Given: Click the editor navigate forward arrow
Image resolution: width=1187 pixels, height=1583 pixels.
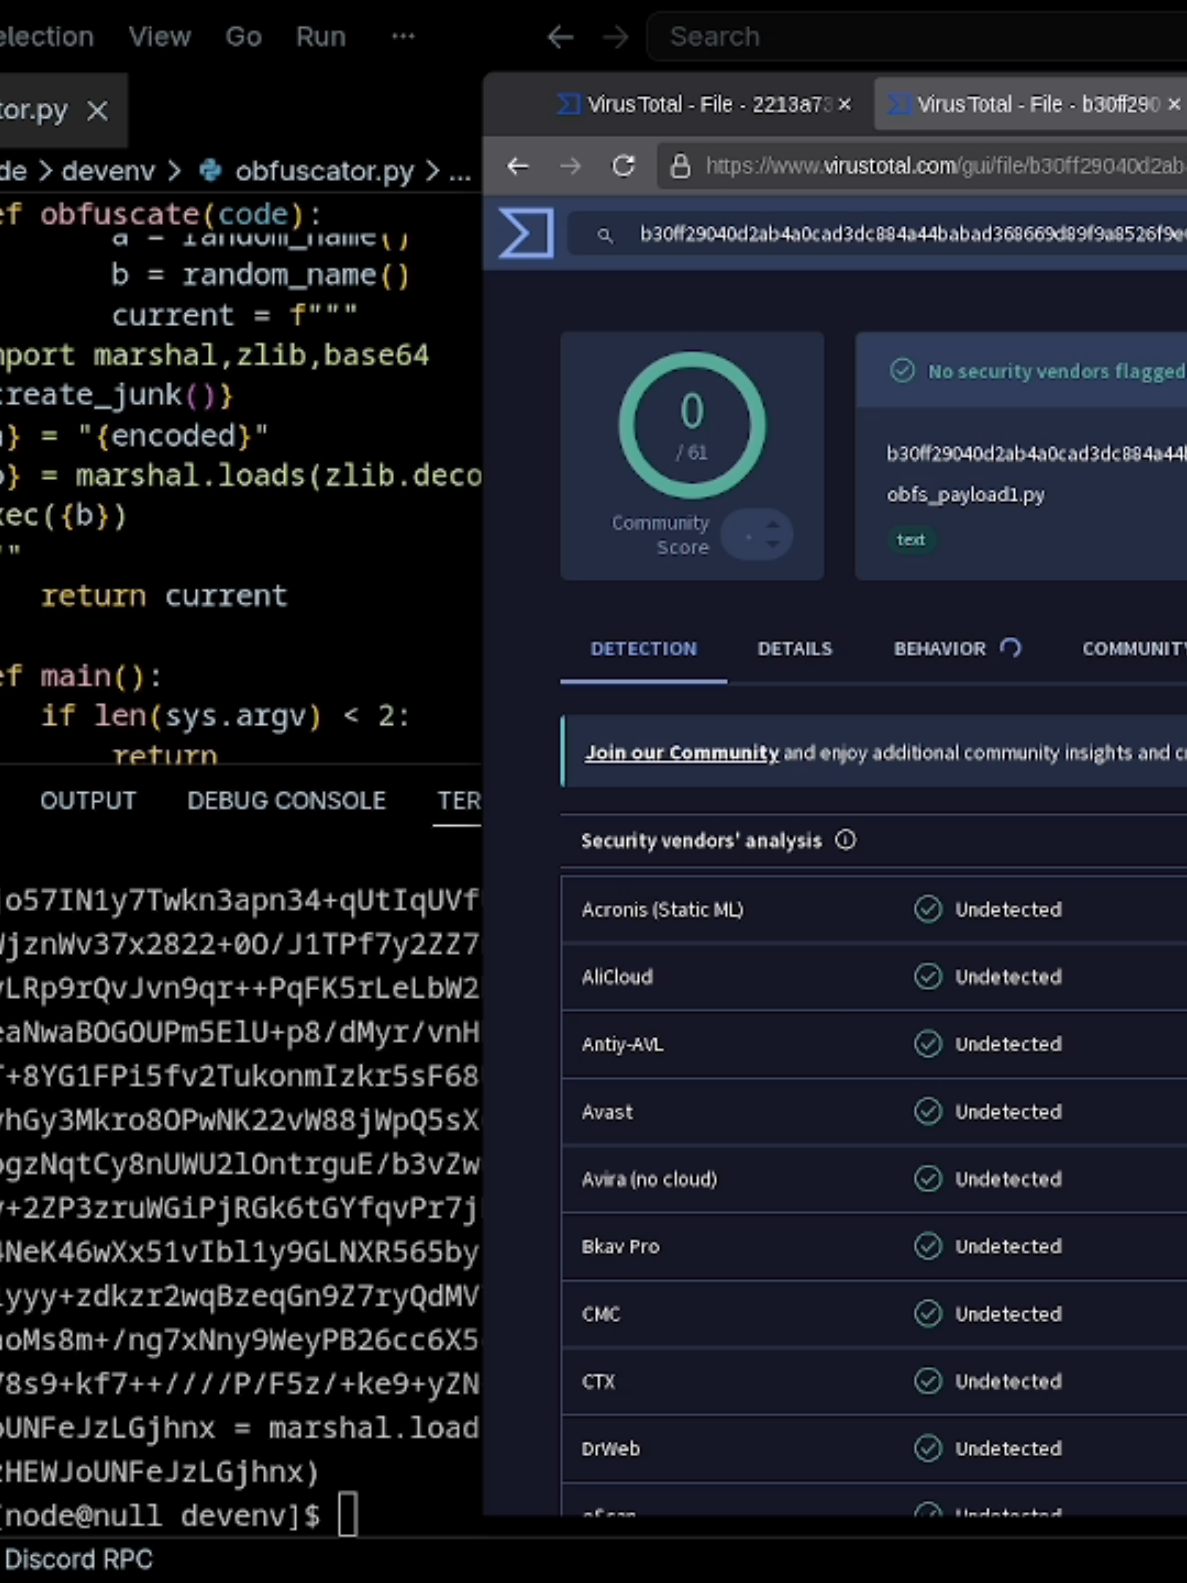Looking at the screenshot, I should [x=615, y=37].
